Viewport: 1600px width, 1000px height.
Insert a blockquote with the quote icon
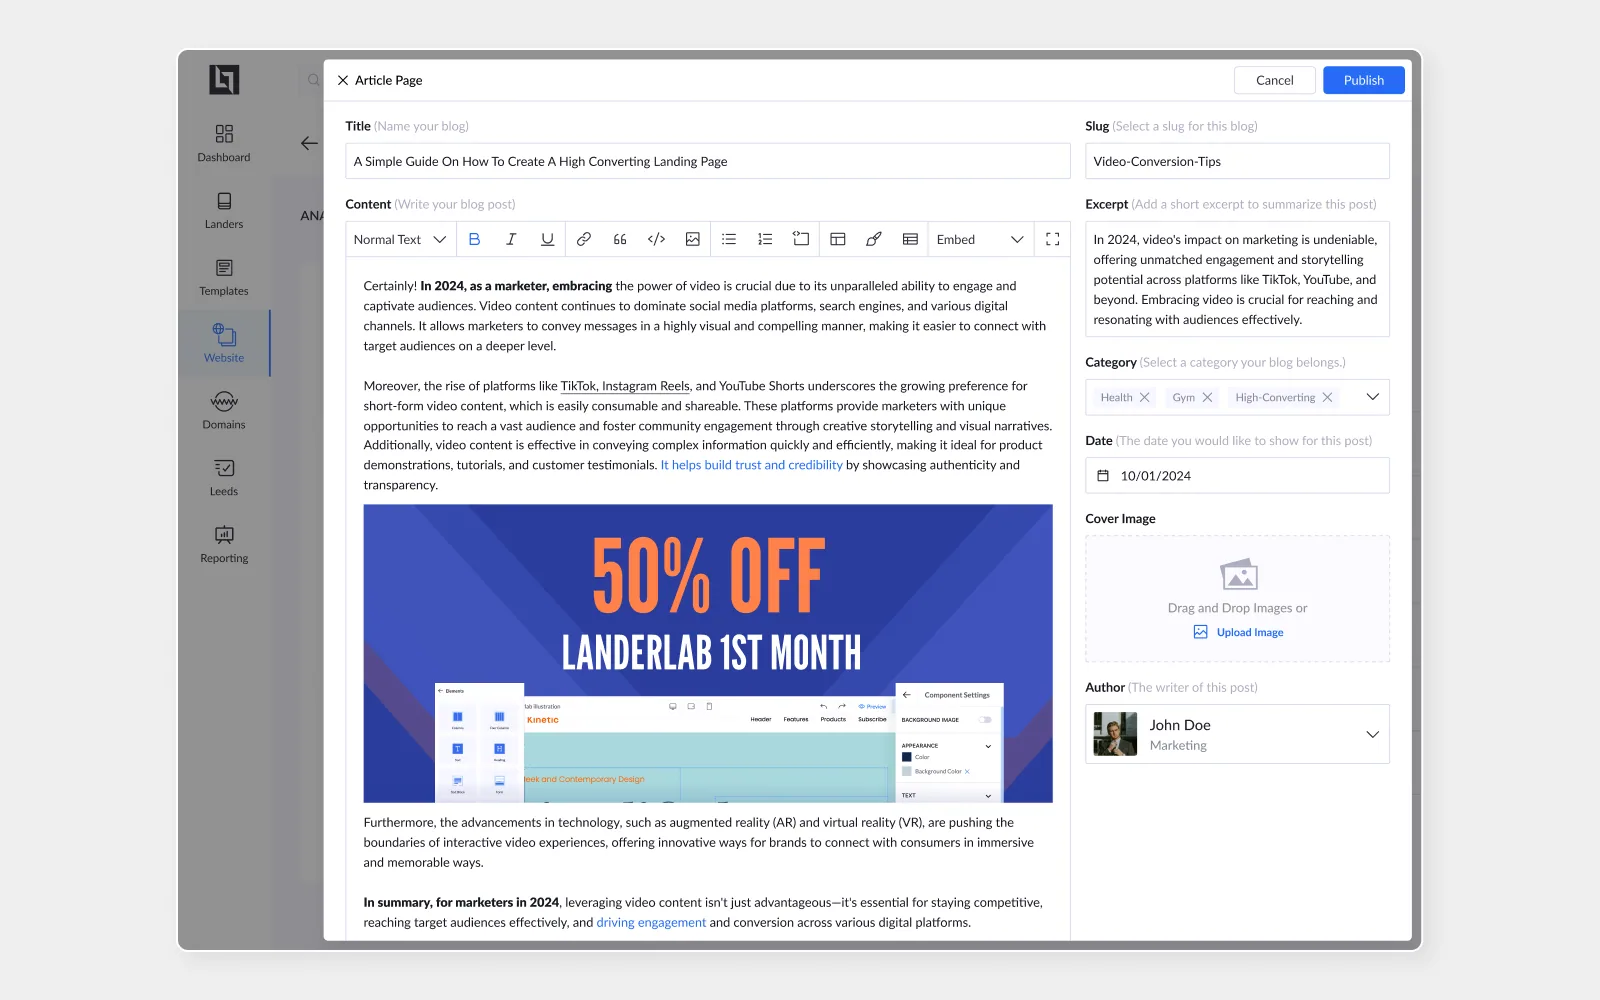click(x=620, y=239)
